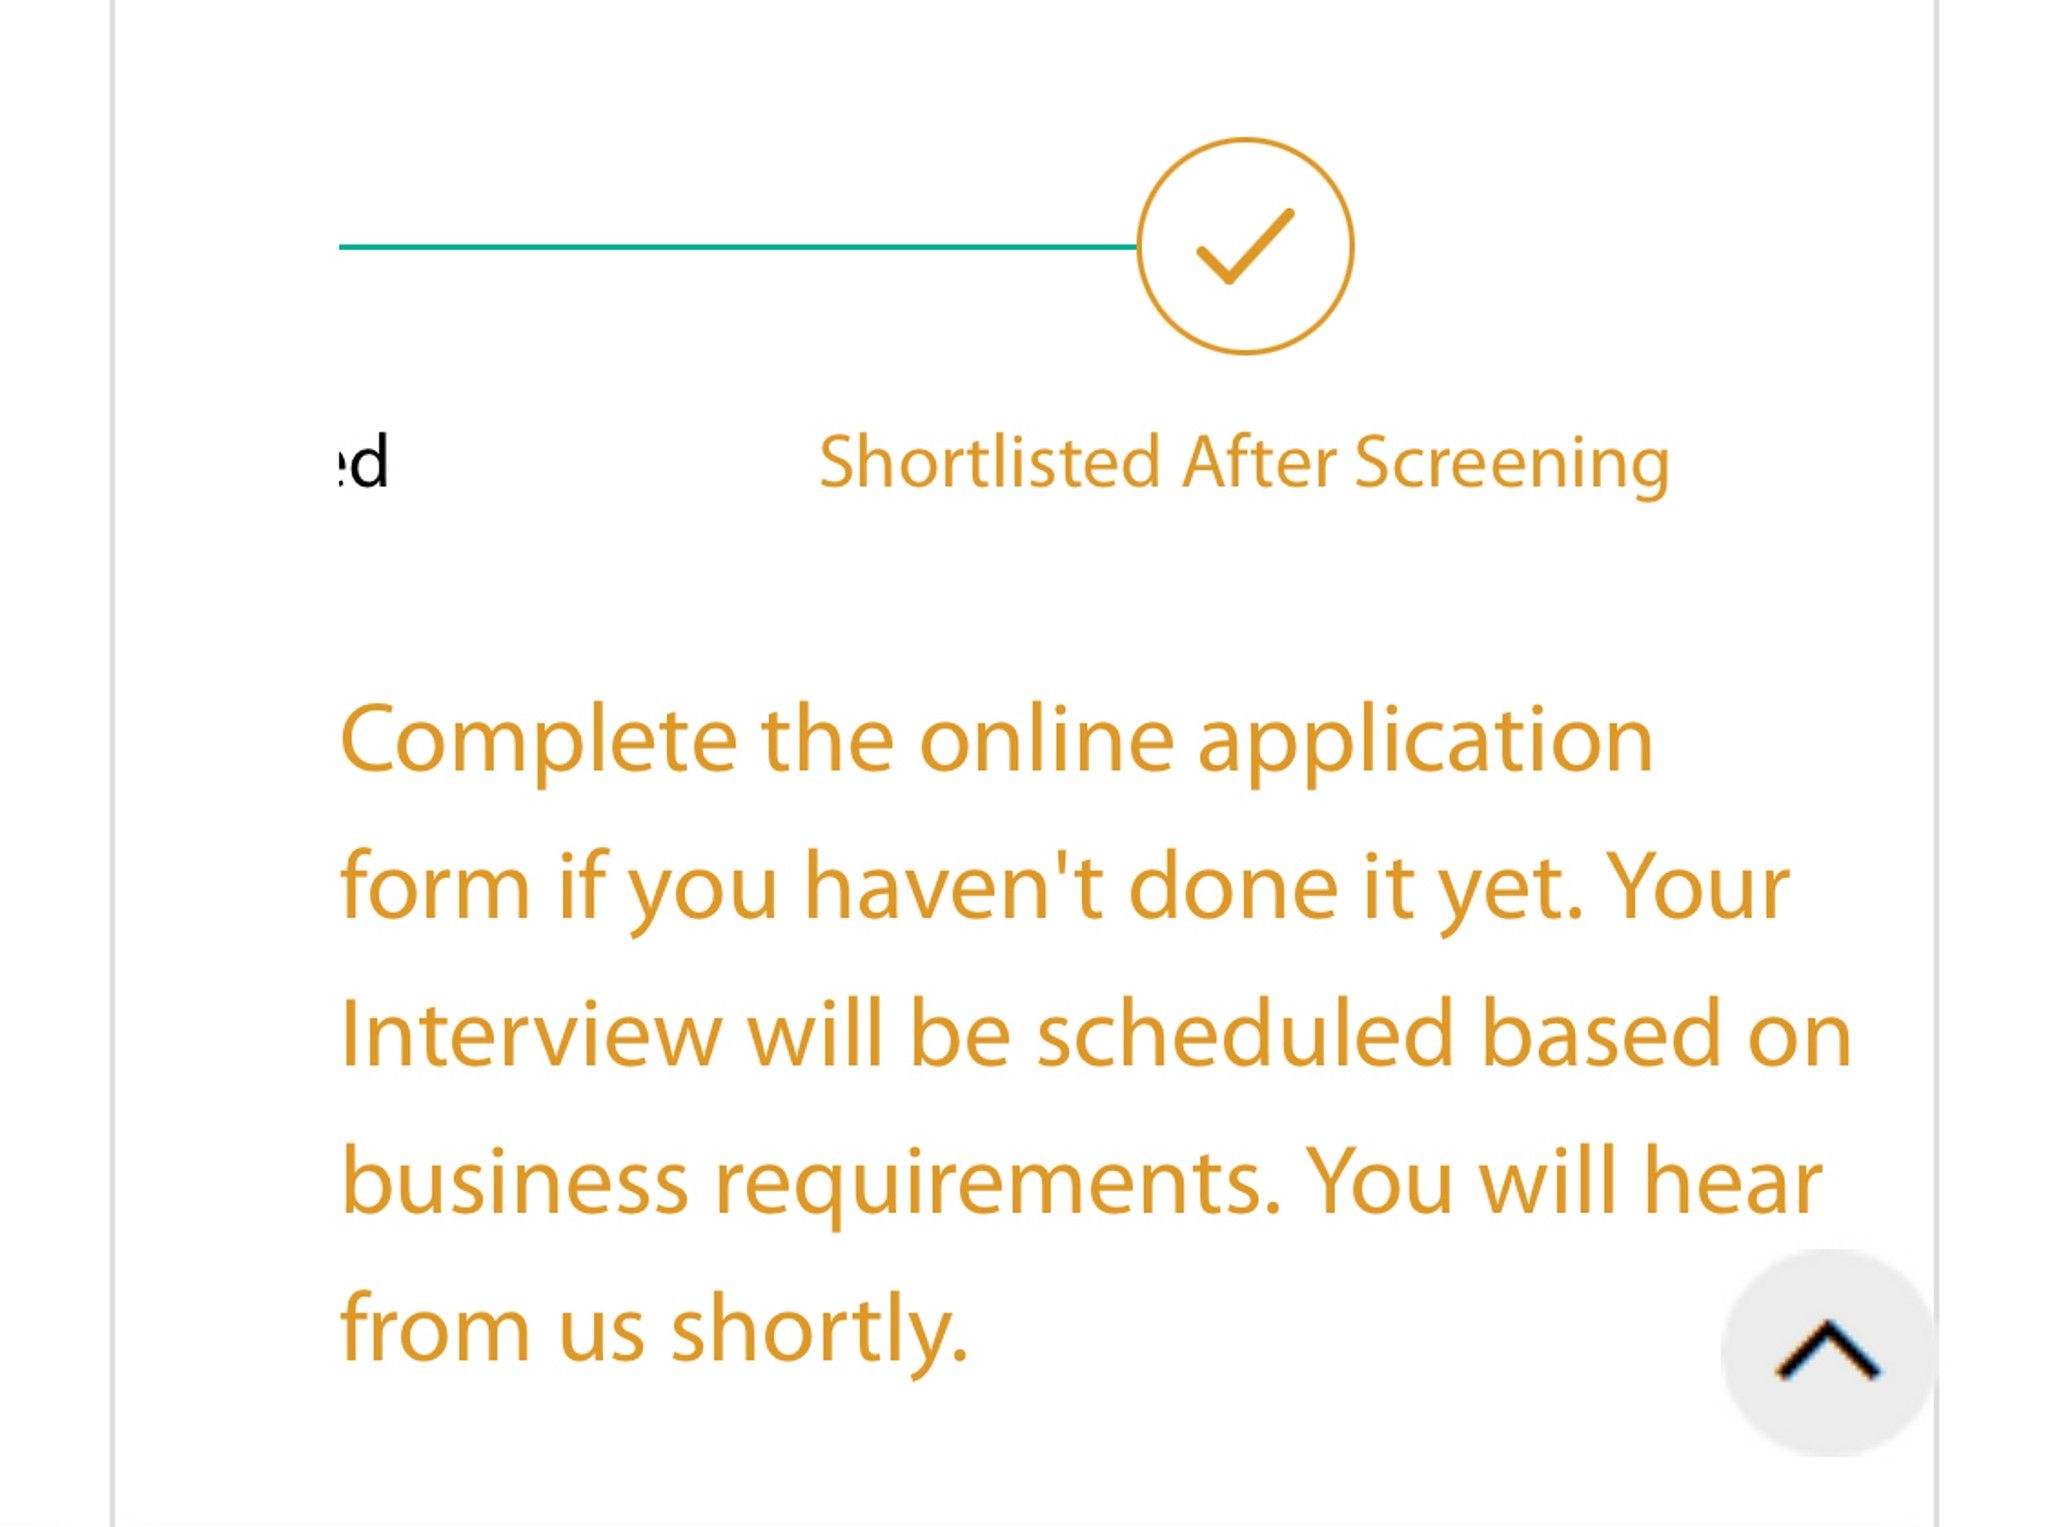Click the Shortlisted After Screening label
The image size is (2048, 1527).
tap(1244, 463)
